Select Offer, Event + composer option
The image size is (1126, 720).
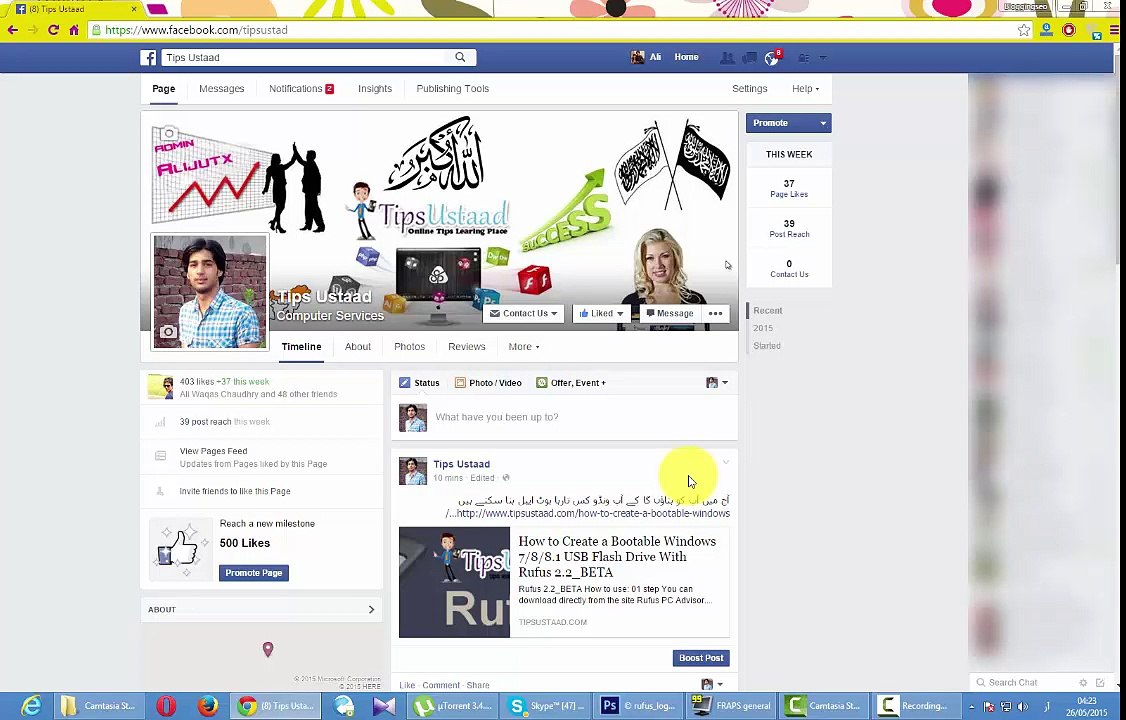571,383
